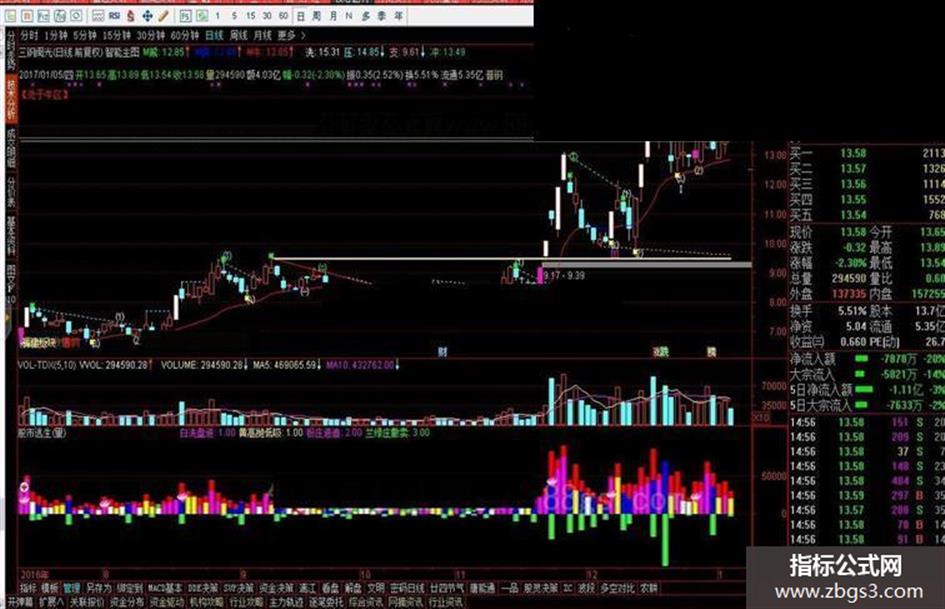
Task: Click the RSI indicator toolbar icon
Action: pos(114,16)
